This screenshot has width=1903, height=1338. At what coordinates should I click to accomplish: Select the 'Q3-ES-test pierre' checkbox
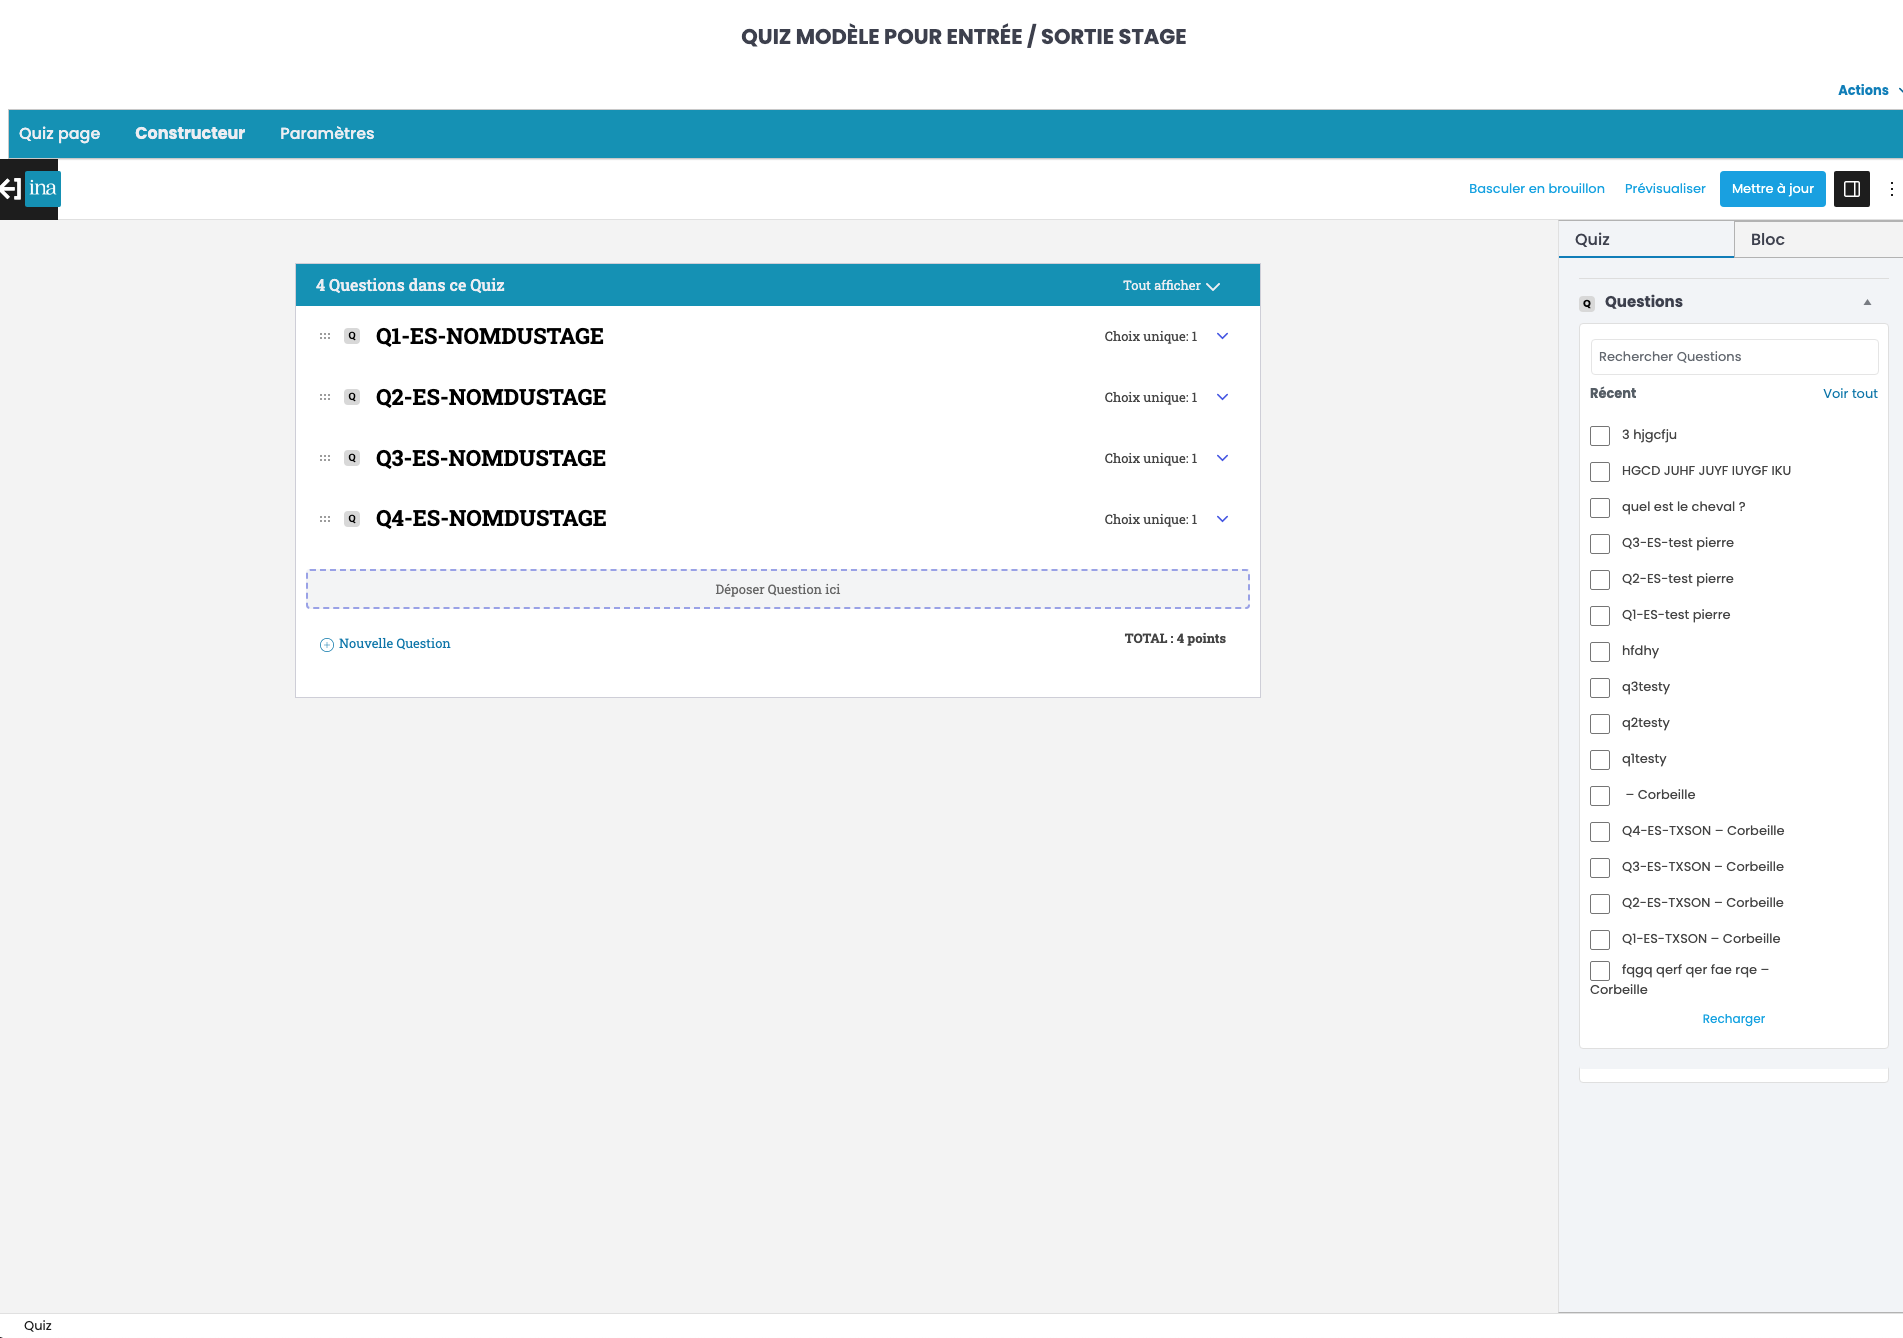tap(1600, 544)
